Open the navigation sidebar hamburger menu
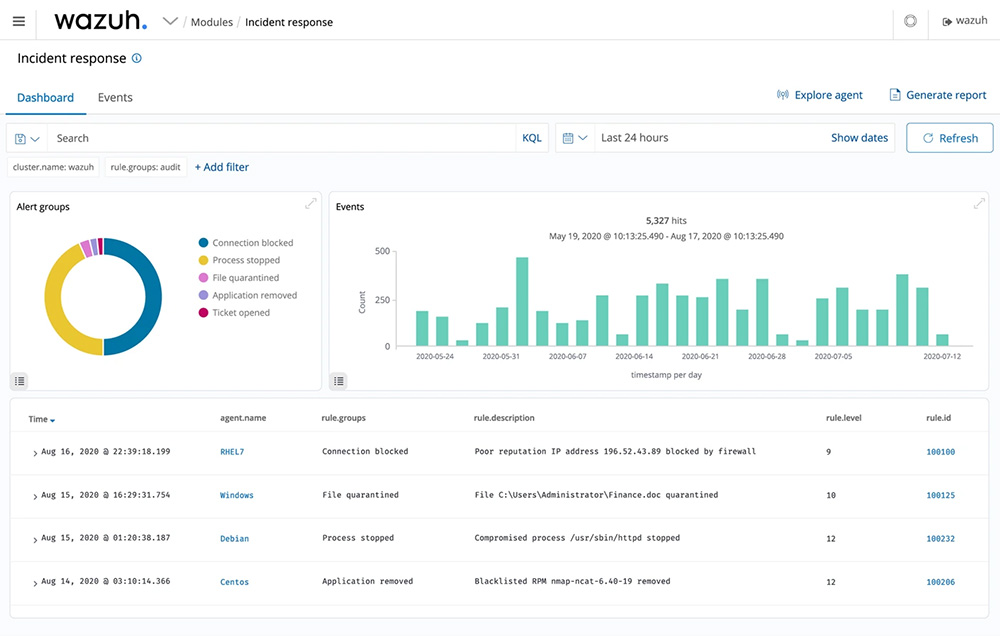1000x636 pixels. (x=18, y=21)
